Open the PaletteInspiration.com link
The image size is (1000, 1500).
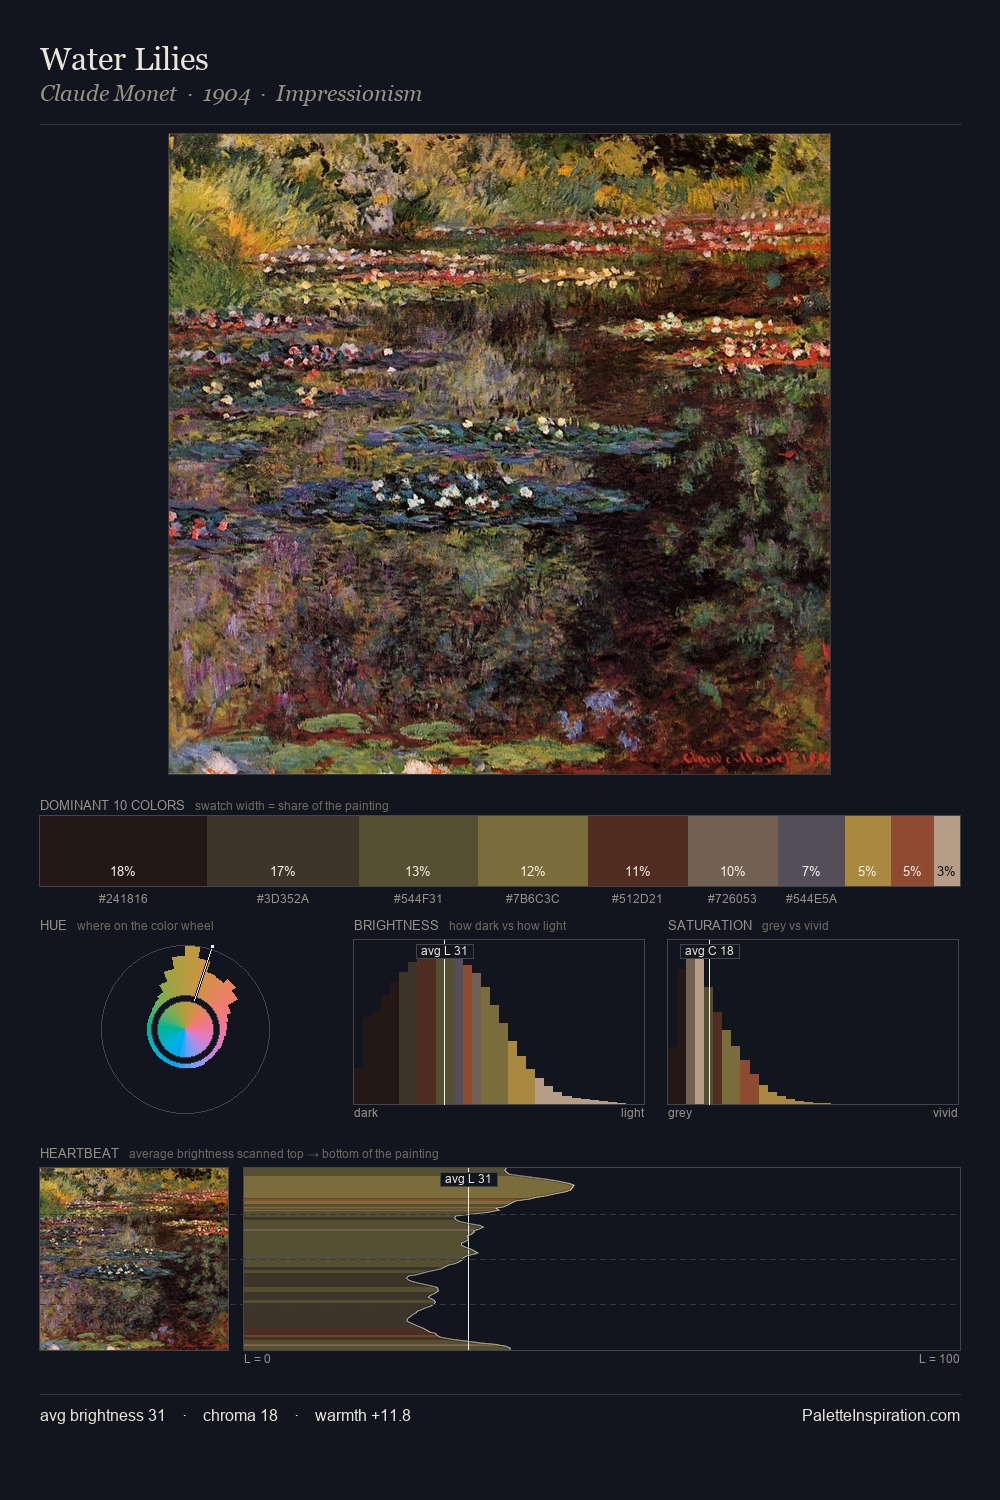[881, 1415]
